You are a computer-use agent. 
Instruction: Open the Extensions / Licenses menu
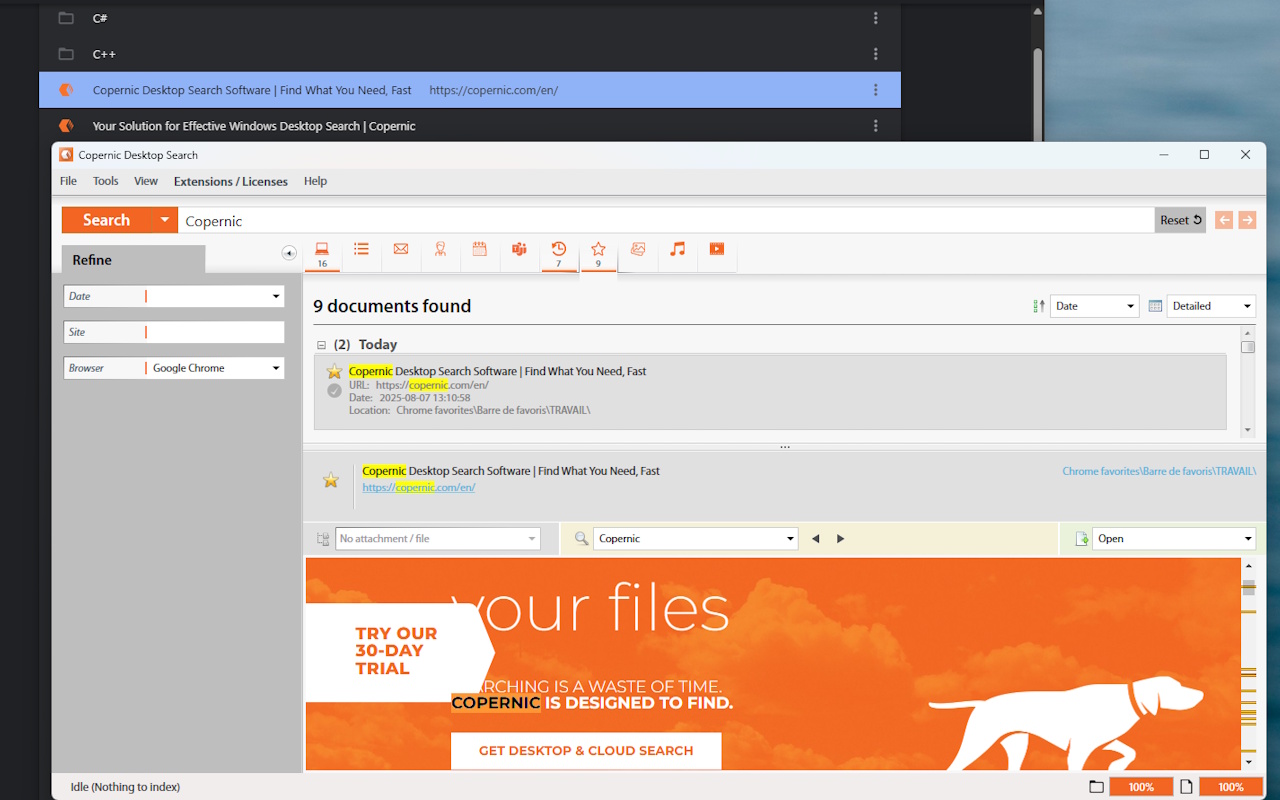tap(230, 181)
